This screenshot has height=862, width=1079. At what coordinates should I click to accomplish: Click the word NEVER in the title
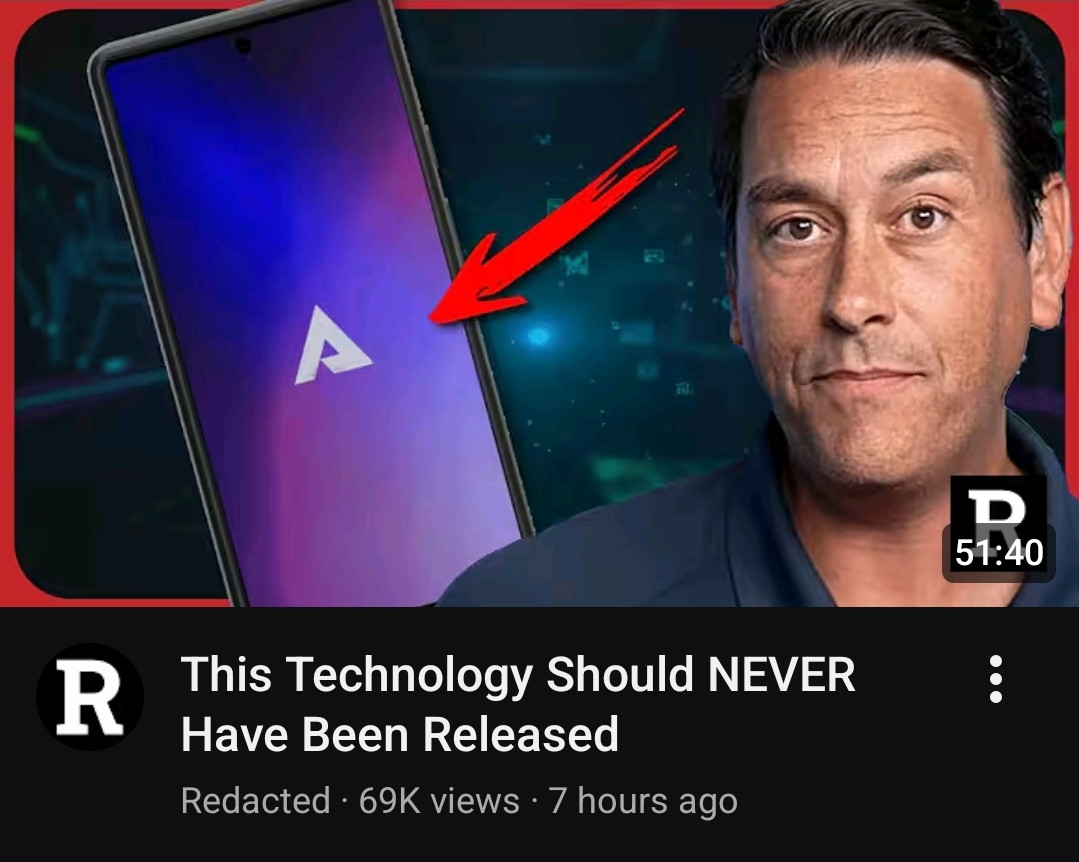[782, 674]
